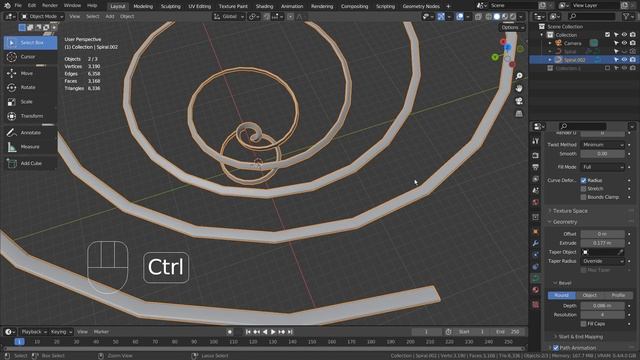This screenshot has width=640, height=360.
Task: Click the Blender logo icon
Action: click(7, 6)
